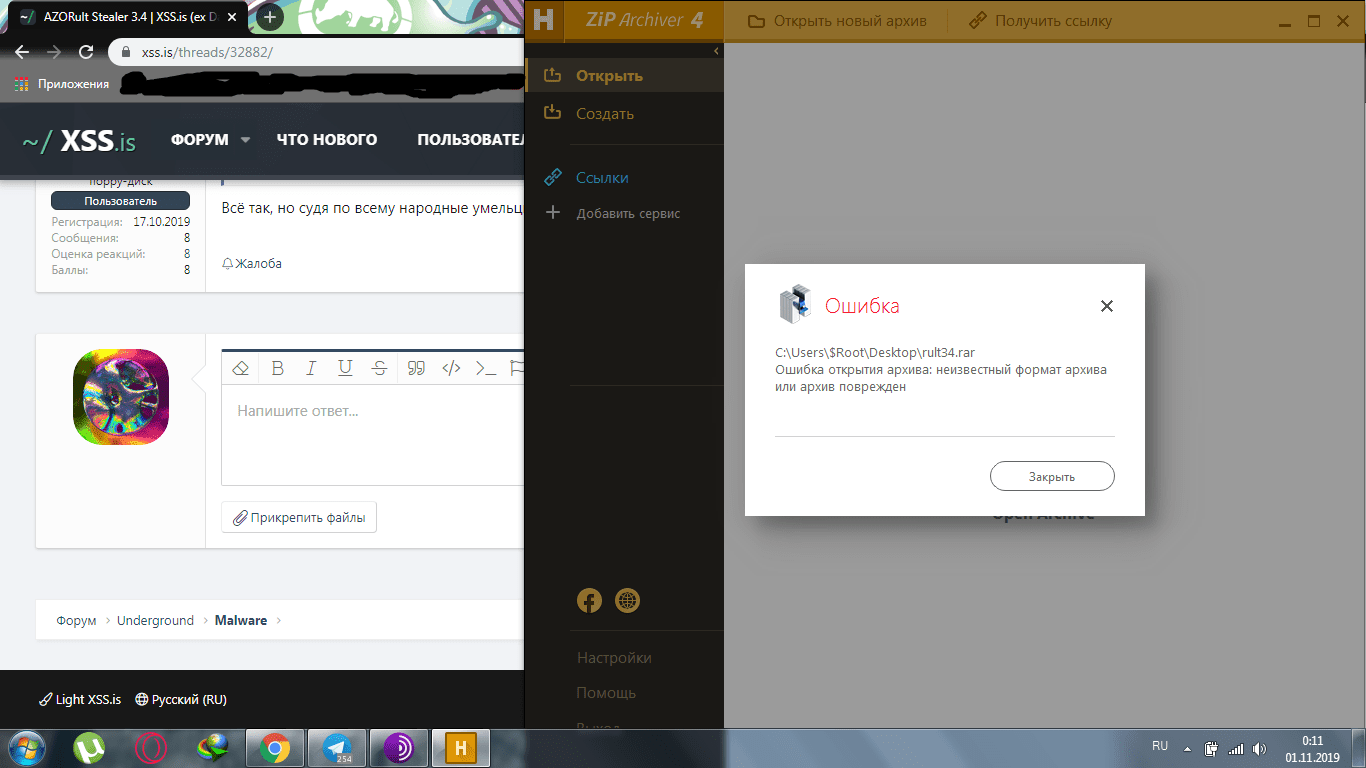Screen dimensions: 1366x768
Task: Click the globe website icon in archiver sidebar
Action: click(627, 600)
